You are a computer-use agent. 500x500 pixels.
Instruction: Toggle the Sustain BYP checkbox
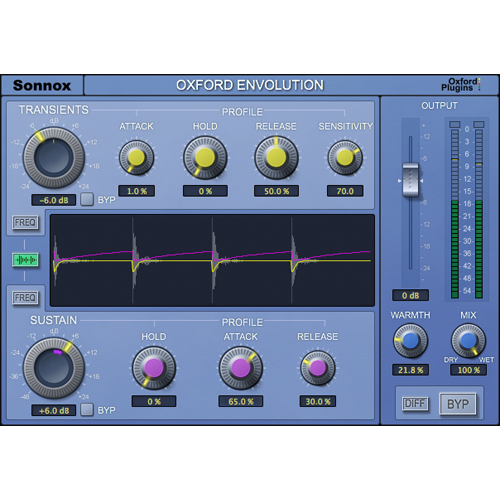pos(87,410)
